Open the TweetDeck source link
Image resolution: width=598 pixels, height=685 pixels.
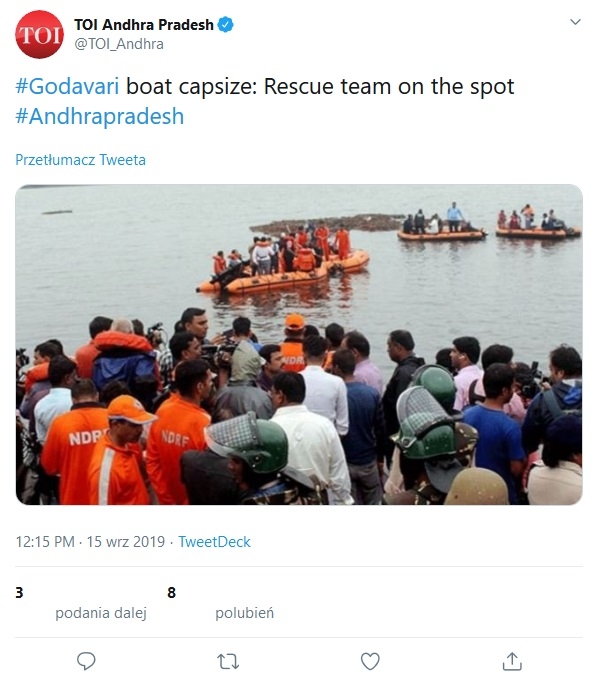[x=214, y=542]
